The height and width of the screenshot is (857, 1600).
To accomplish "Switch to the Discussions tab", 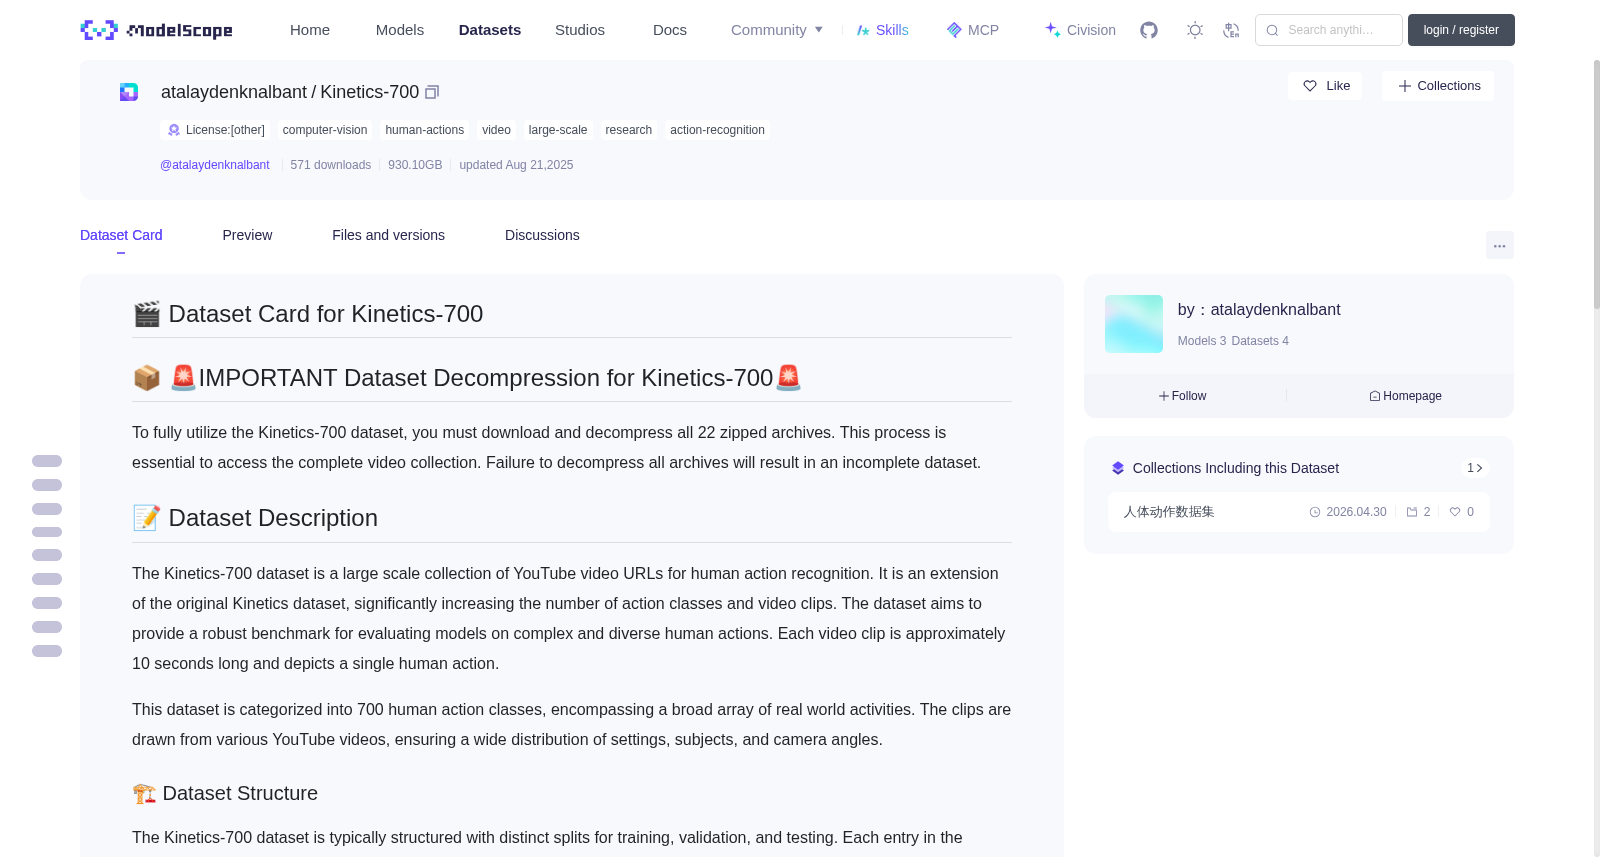I will click(x=542, y=235).
